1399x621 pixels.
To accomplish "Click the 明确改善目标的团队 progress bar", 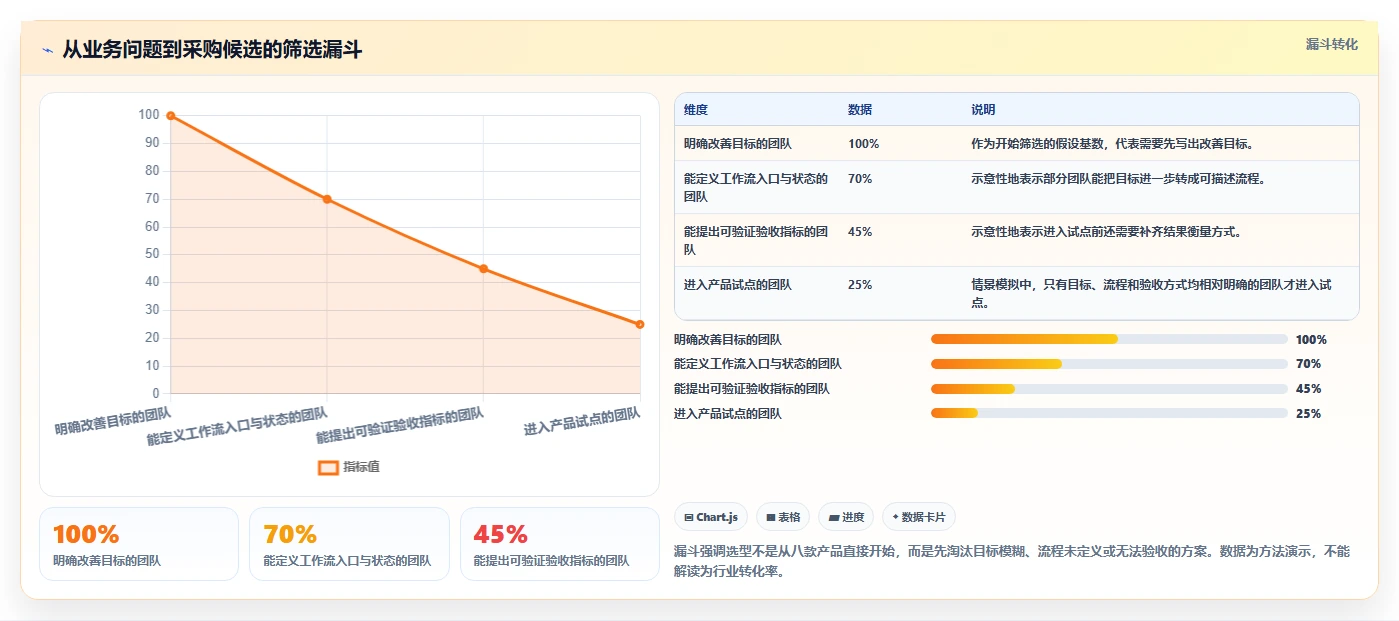I will coord(1109,339).
